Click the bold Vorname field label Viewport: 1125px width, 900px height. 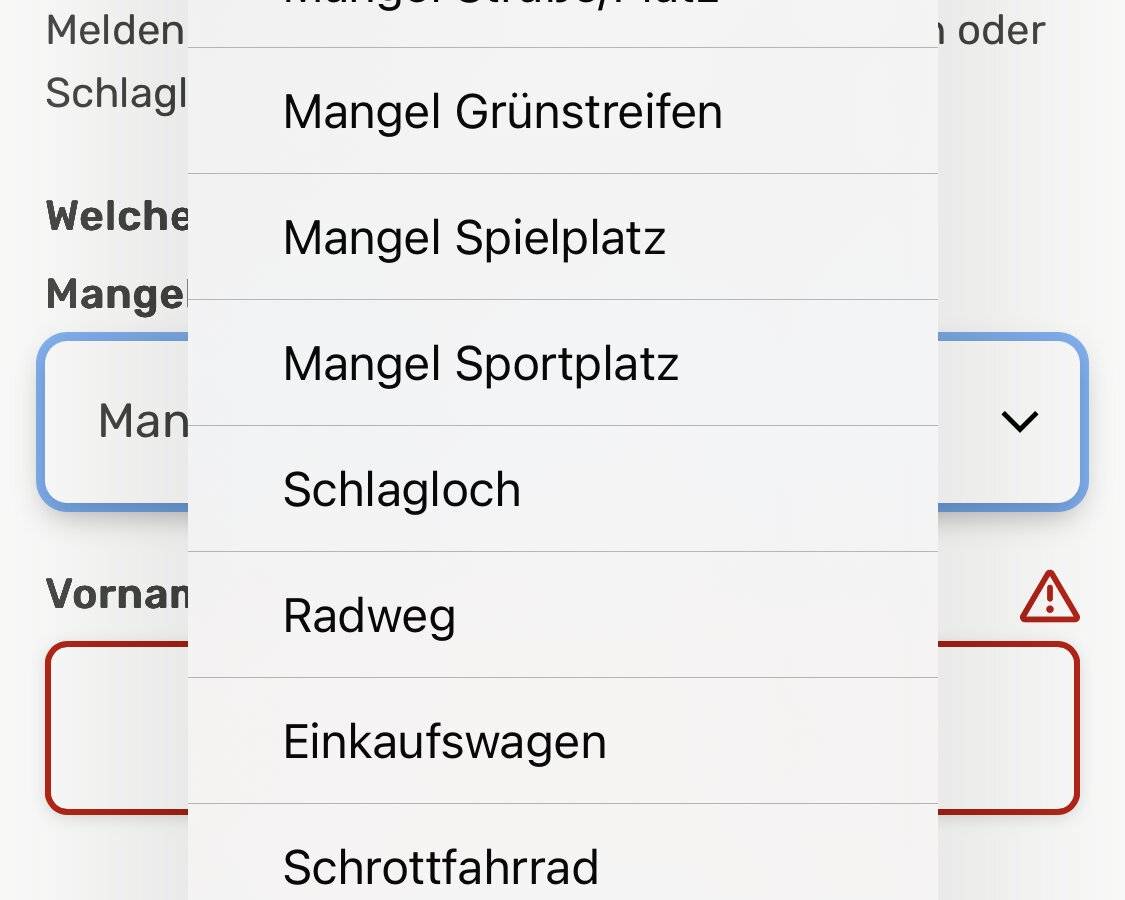pos(117,594)
